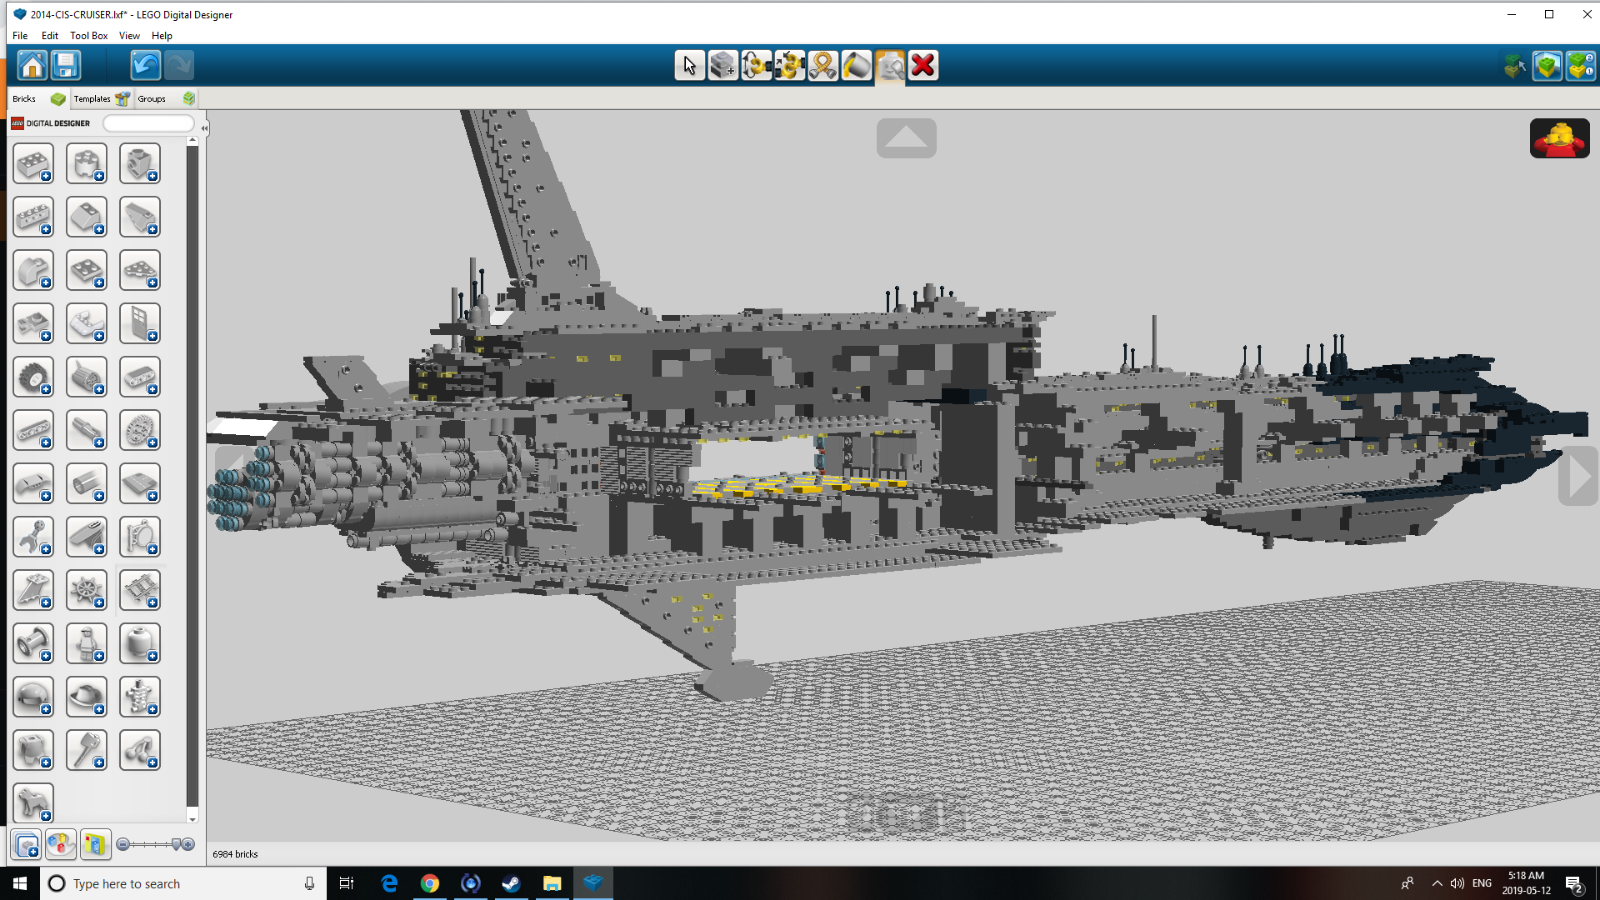Select the Flex tool
The width and height of the screenshot is (1600, 900).
823,66
